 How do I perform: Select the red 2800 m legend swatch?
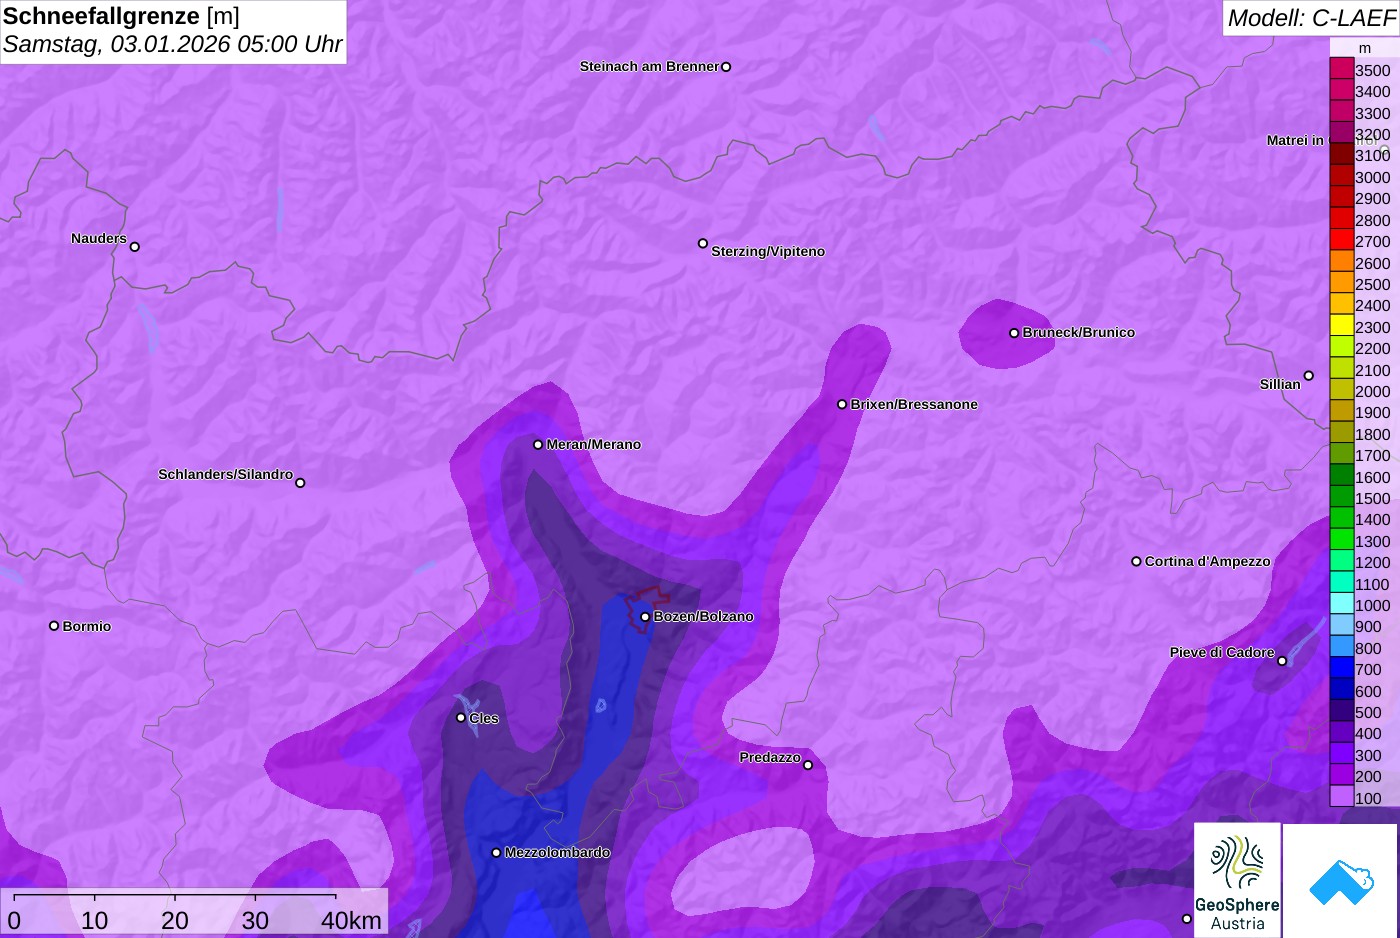1342,220
